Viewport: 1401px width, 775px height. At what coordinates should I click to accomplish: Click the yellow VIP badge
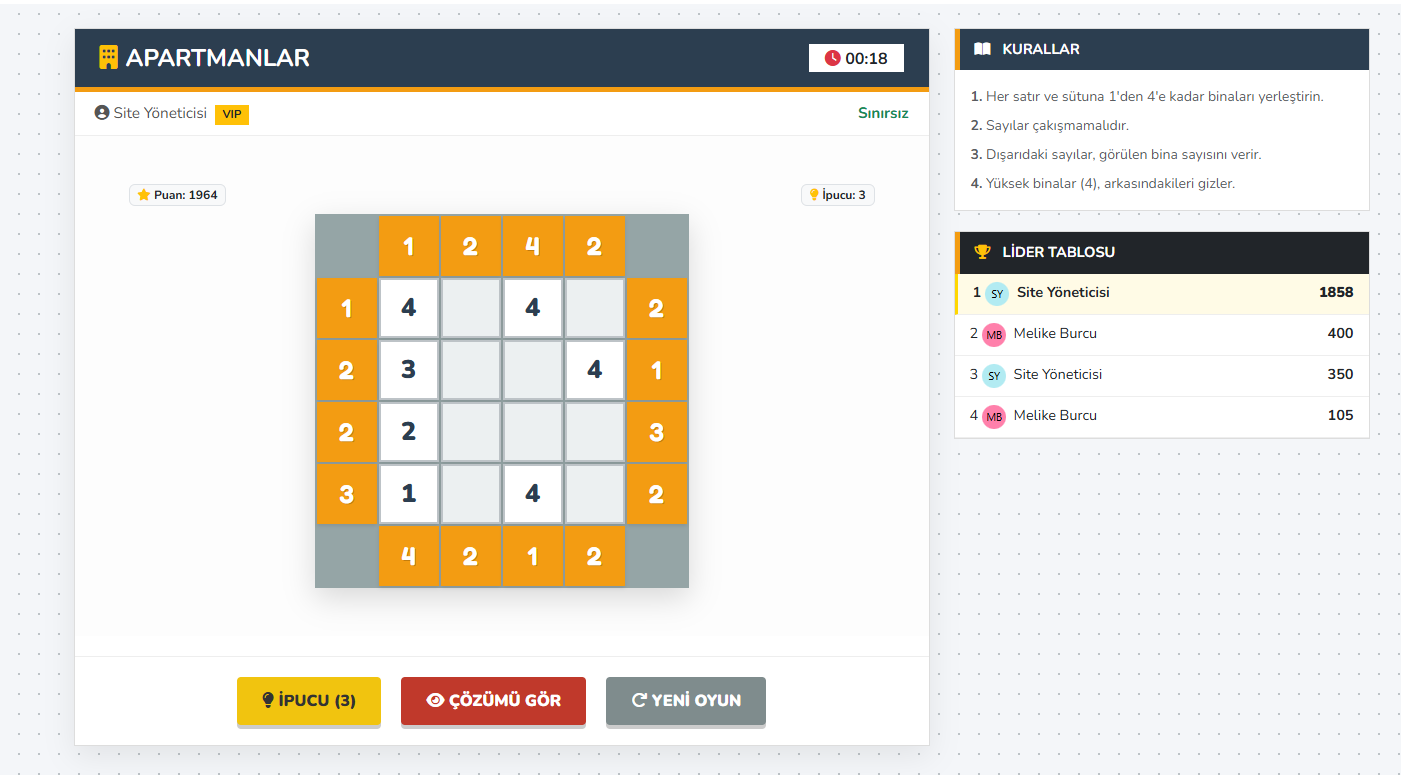(232, 114)
